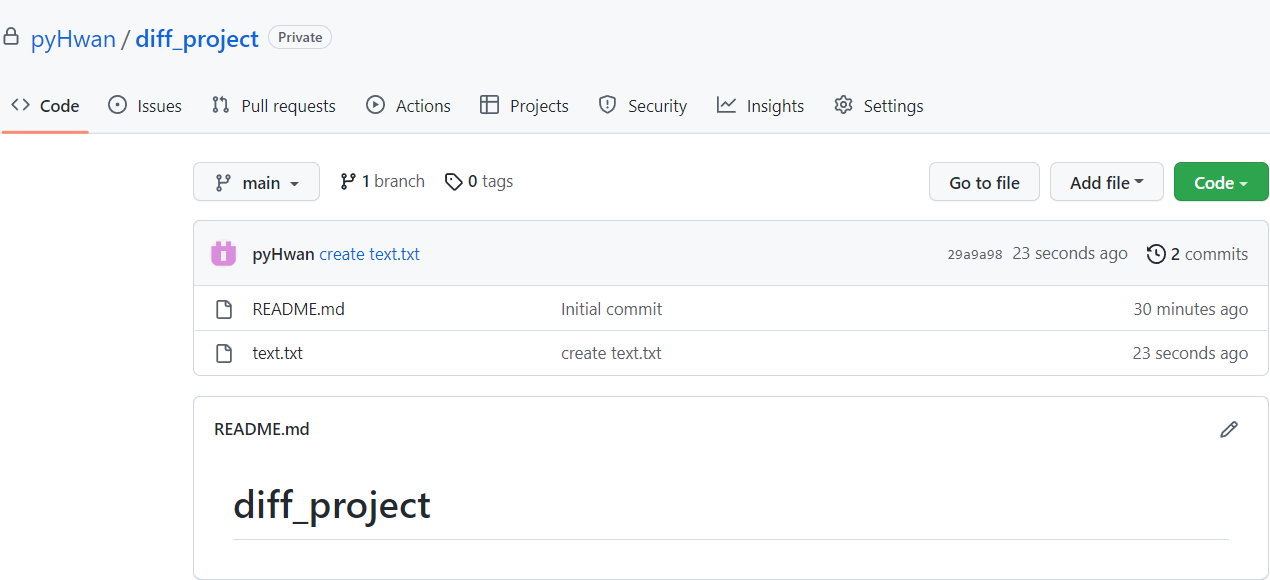1270x580 pixels.
Task: Open the main branch selector dropdown
Action: 256,182
